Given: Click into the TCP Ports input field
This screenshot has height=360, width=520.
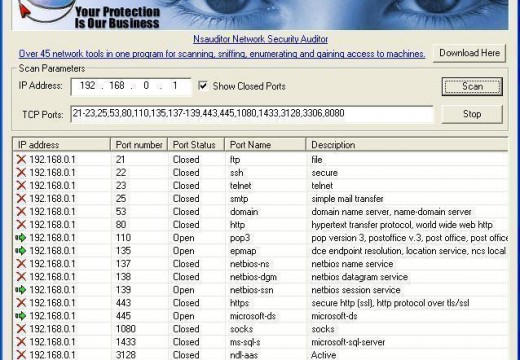Looking at the screenshot, I should click(252, 114).
